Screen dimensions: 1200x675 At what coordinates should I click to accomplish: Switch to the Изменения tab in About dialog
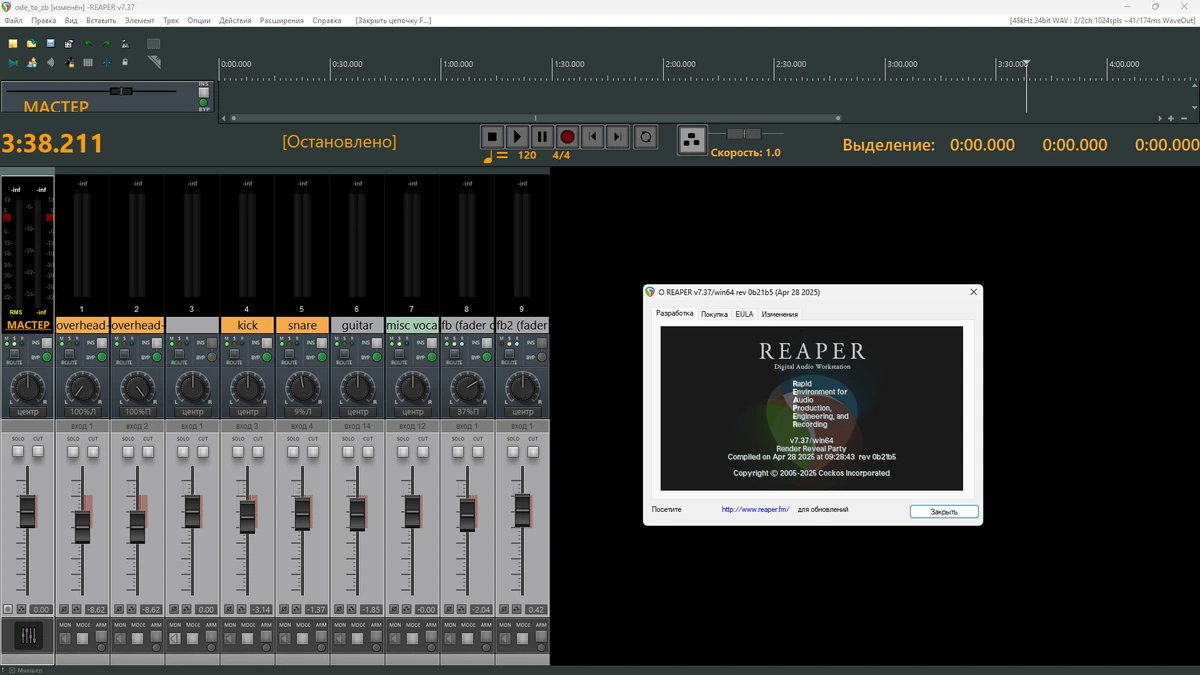[x=780, y=314]
